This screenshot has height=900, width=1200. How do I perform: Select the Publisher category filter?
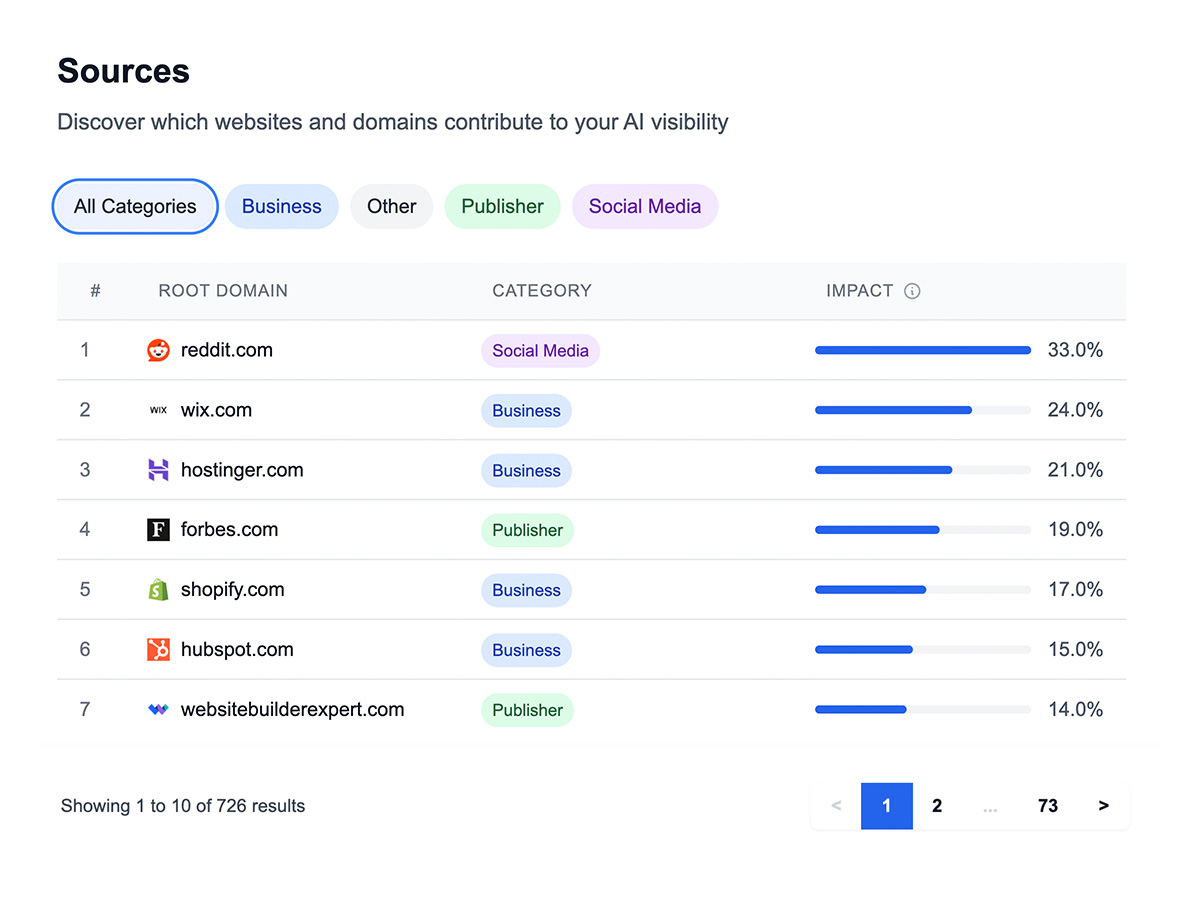(502, 206)
